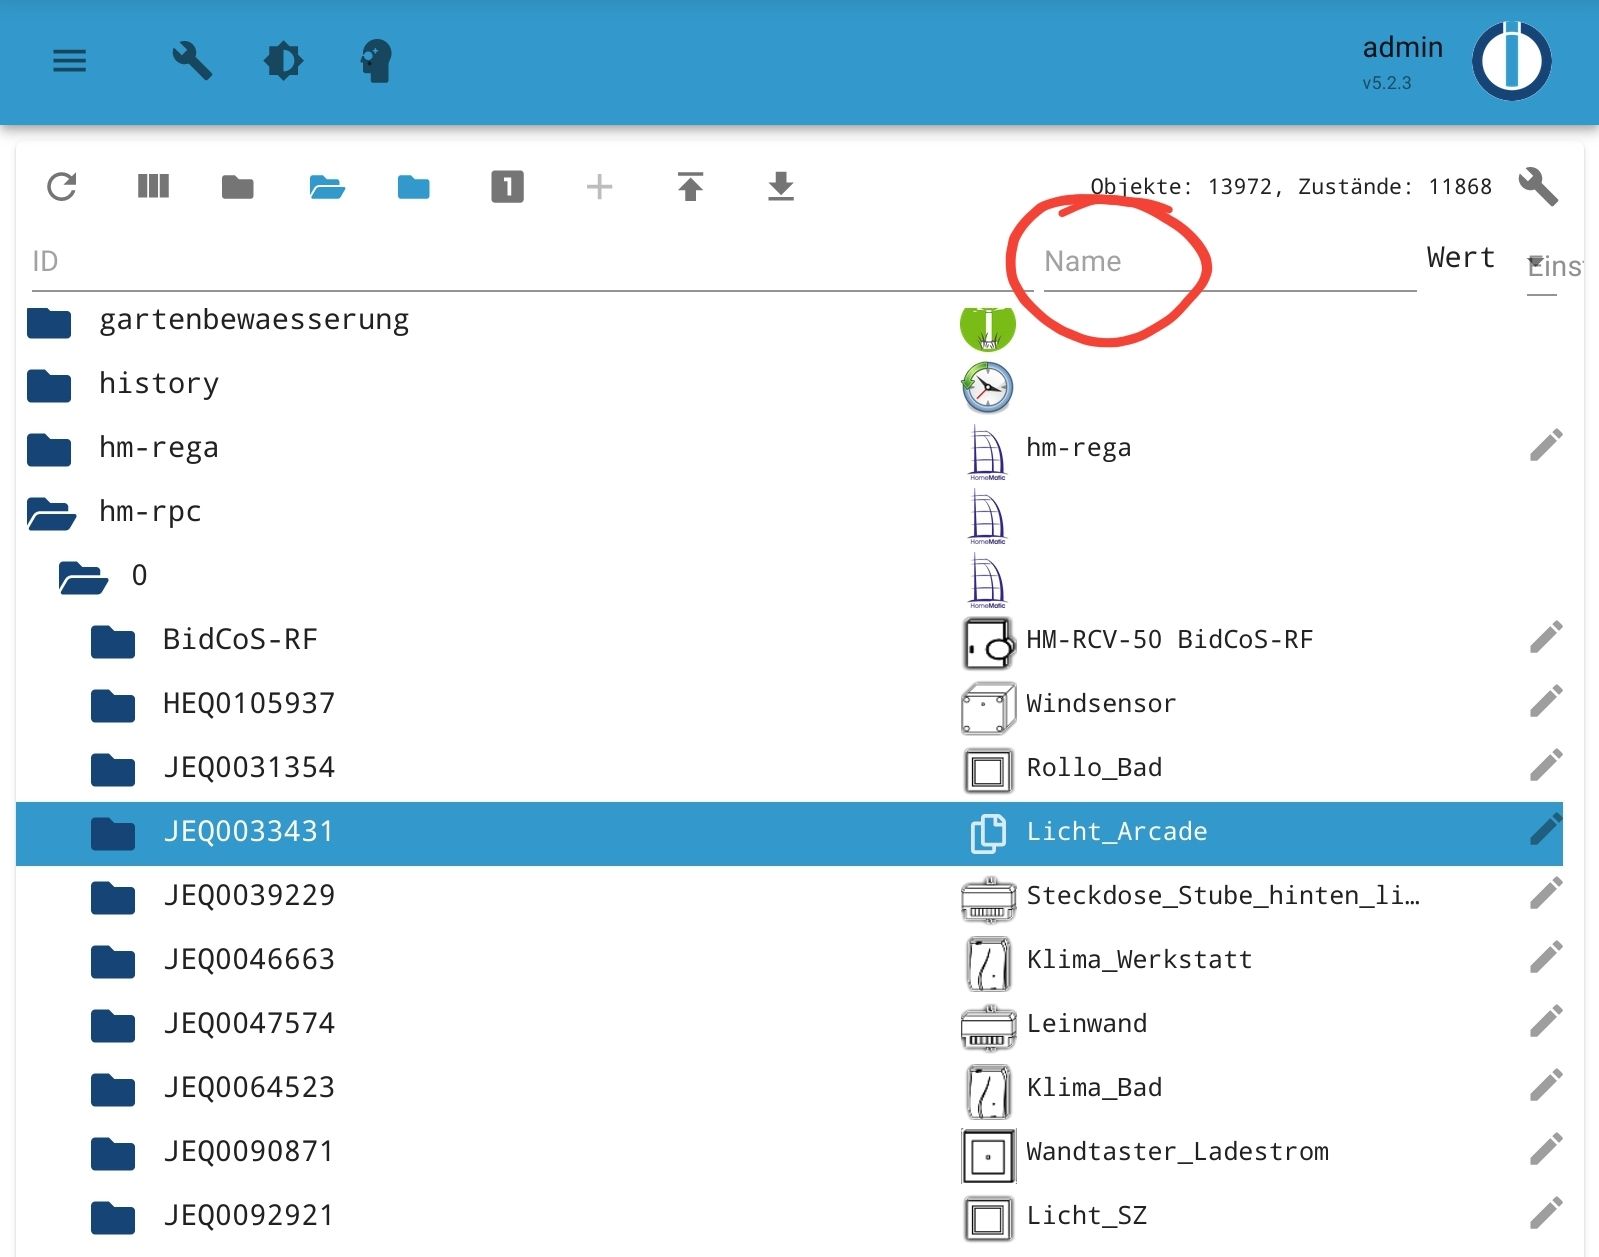Viewport: 1599px width, 1257px height.
Task: Expand the JEQ0046663 folder
Action: [113, 962]
